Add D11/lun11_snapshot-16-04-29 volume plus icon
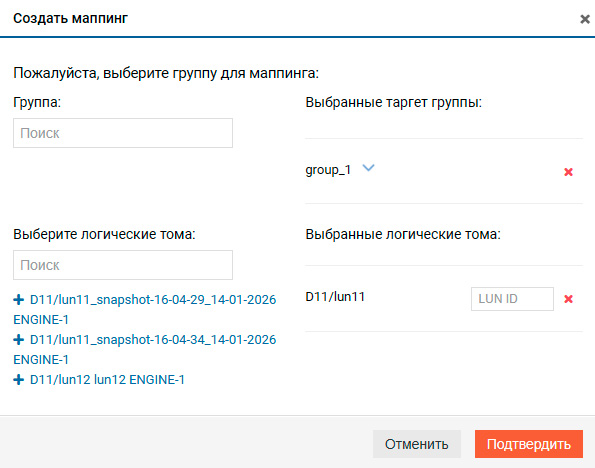595x468 pixels. point(18,299)
